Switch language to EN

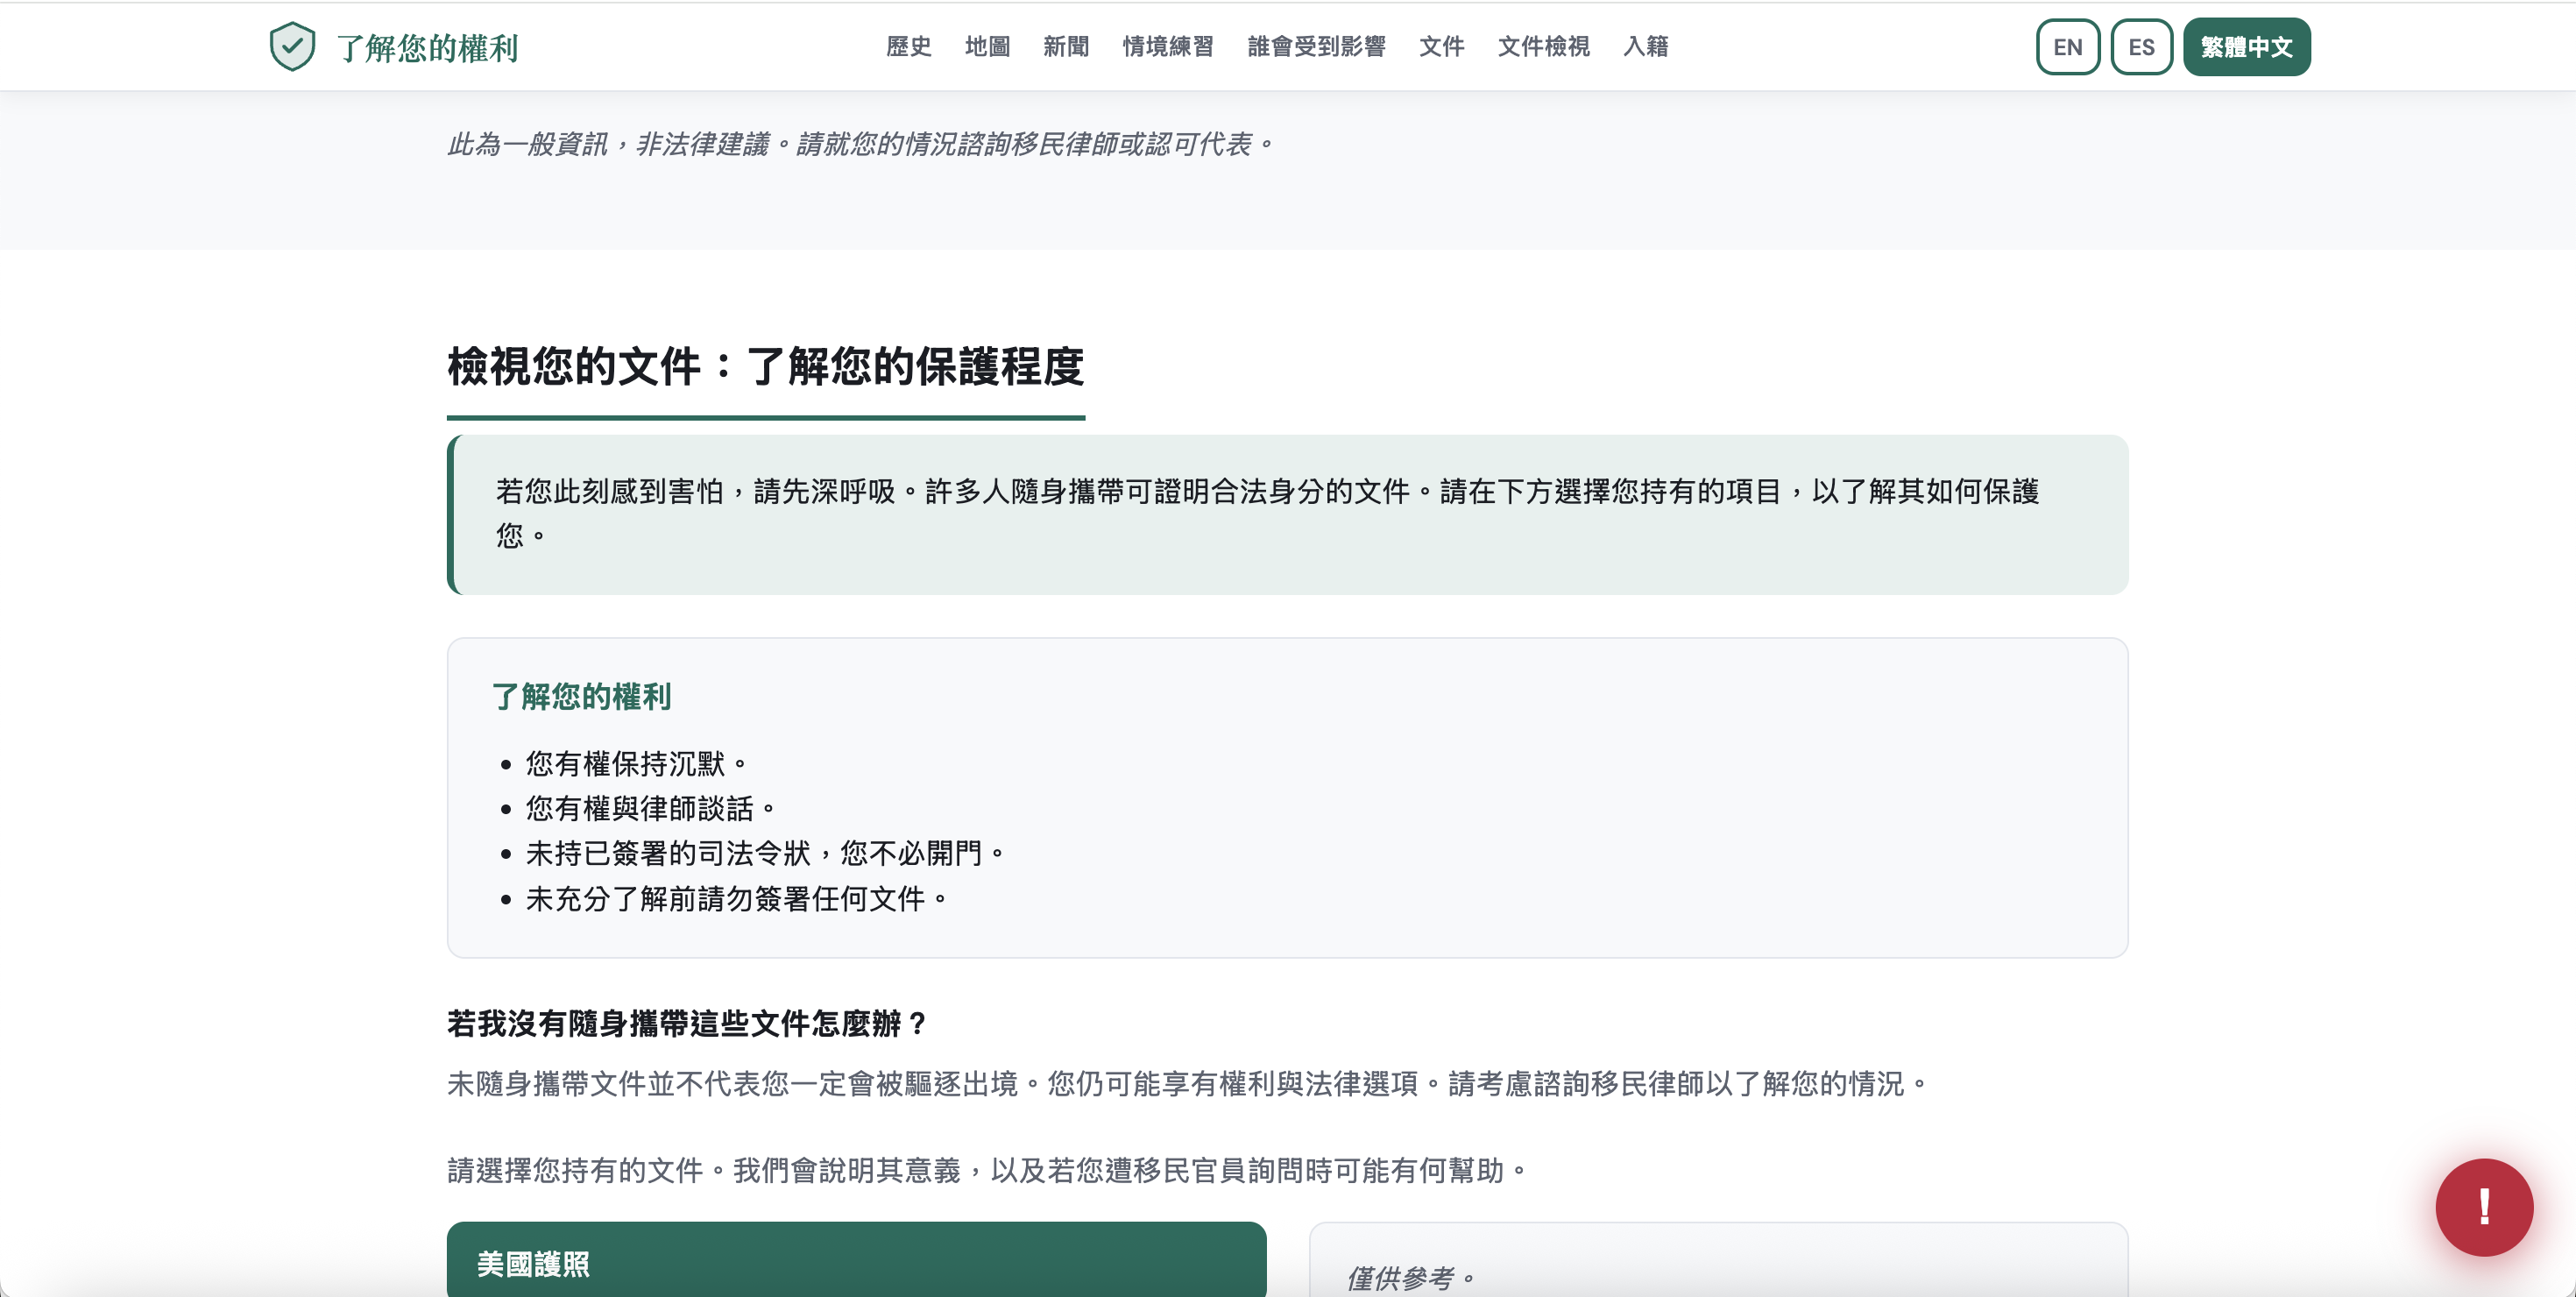click(2067, 47)
